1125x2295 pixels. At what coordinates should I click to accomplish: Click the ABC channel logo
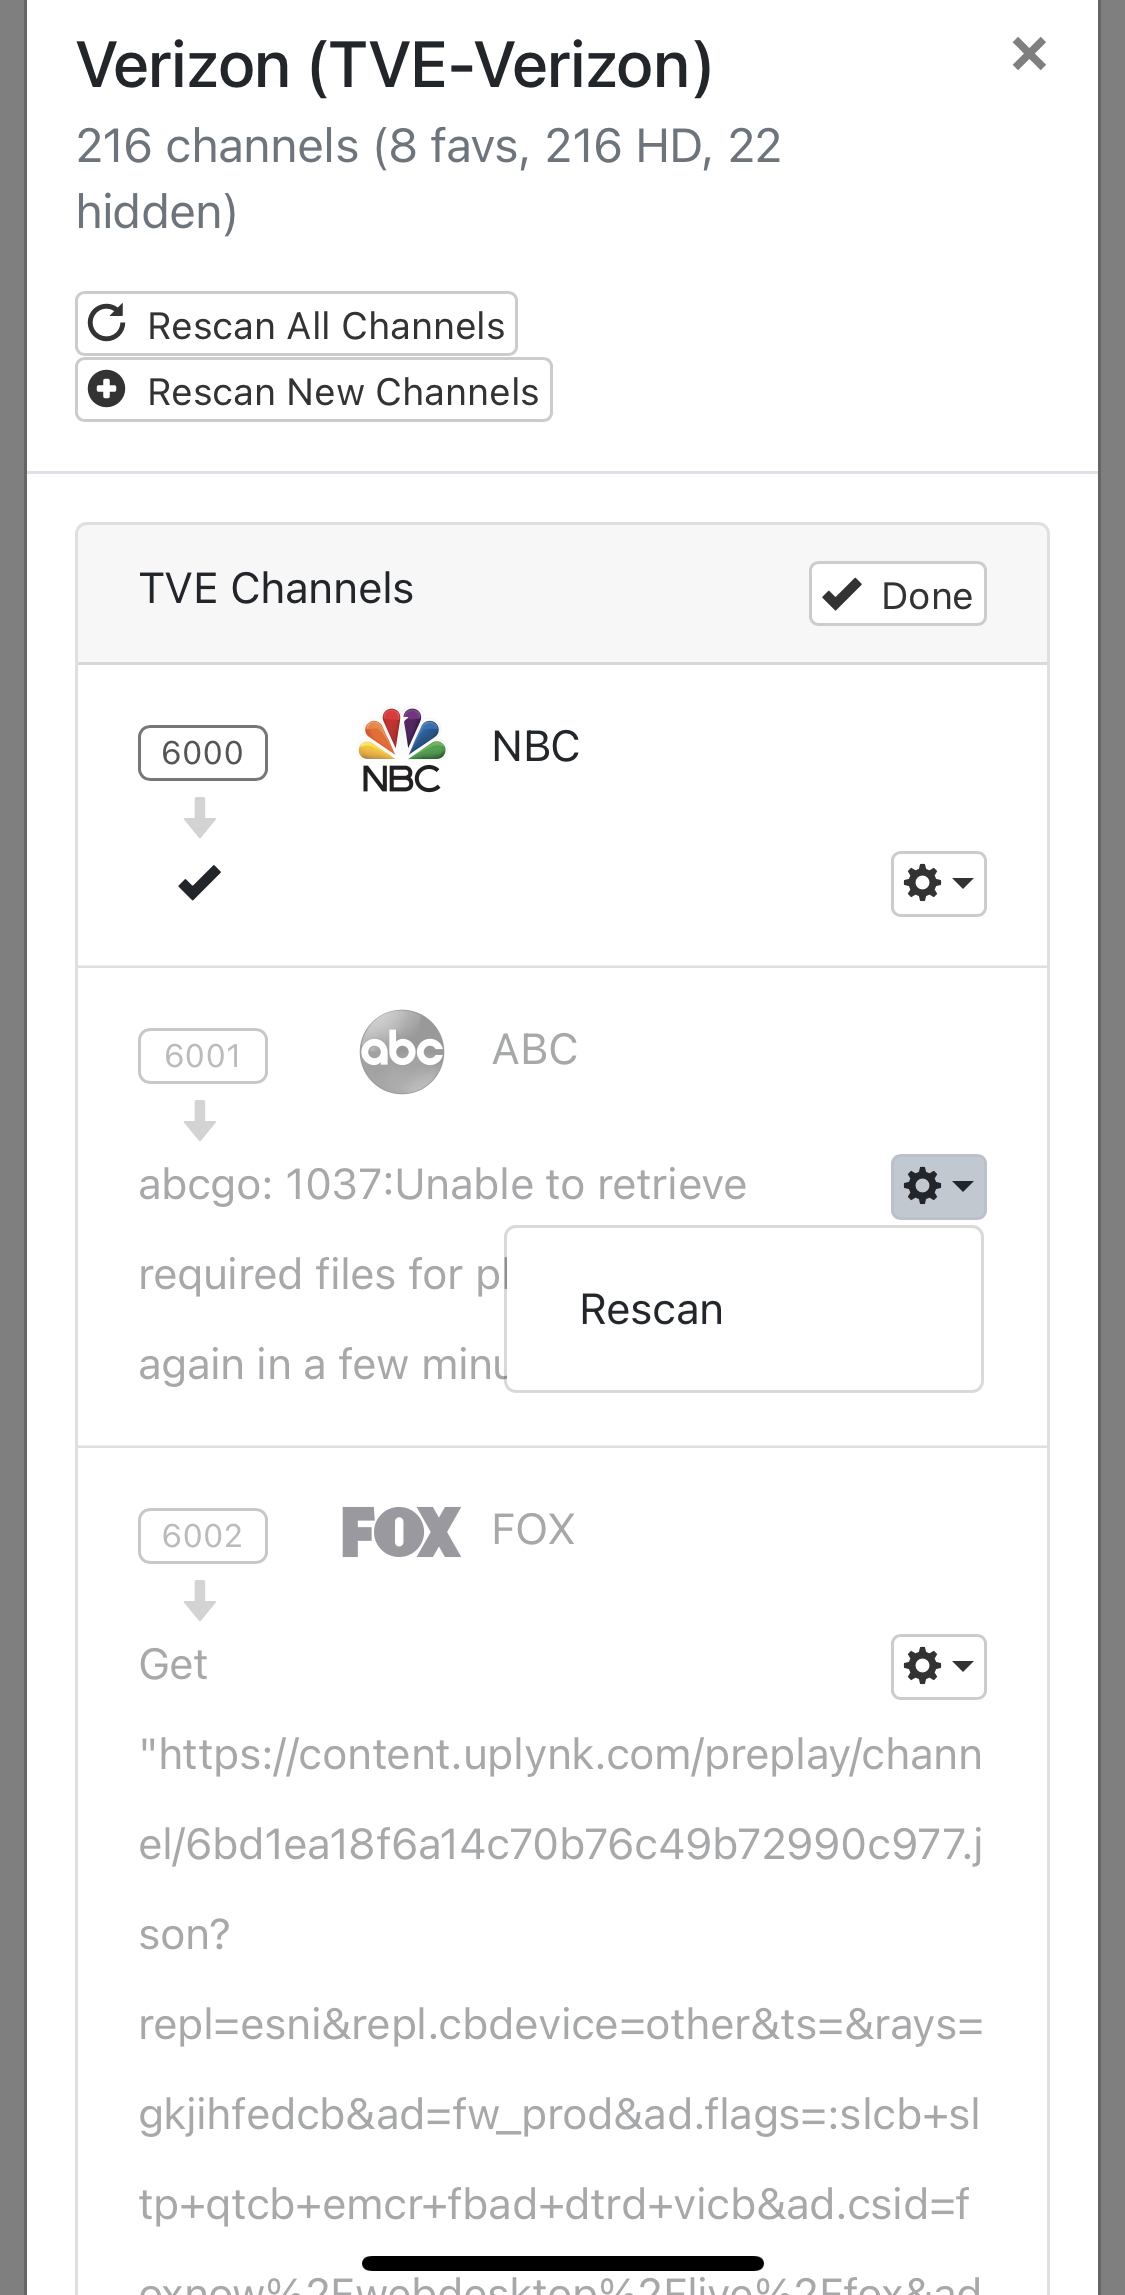point(401,1051)
